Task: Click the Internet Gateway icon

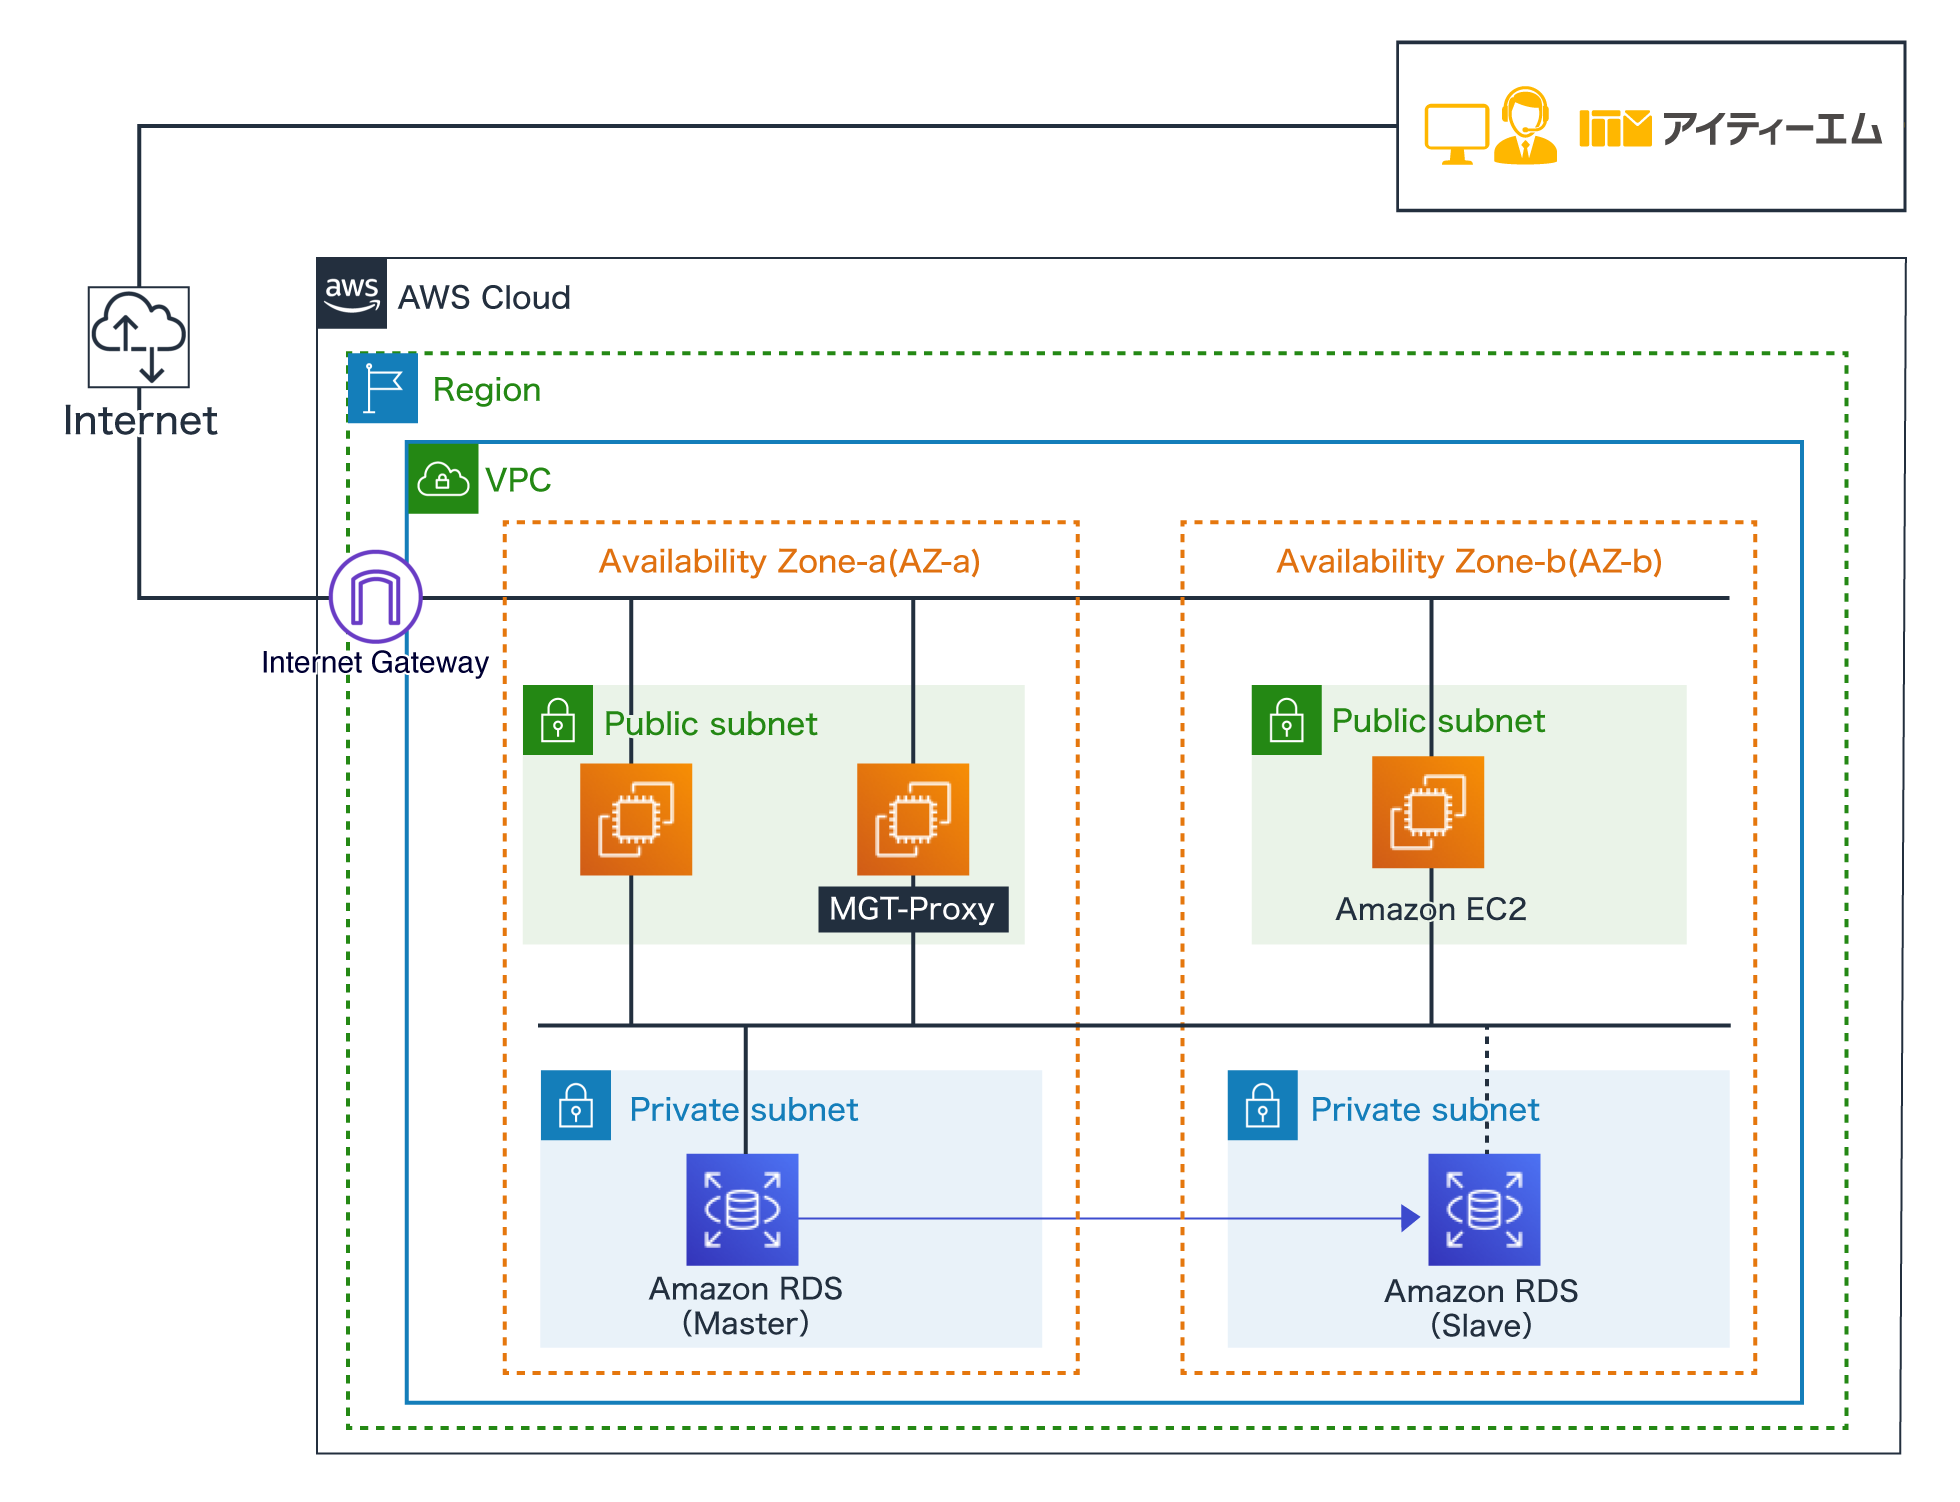Action: (376, 597)
